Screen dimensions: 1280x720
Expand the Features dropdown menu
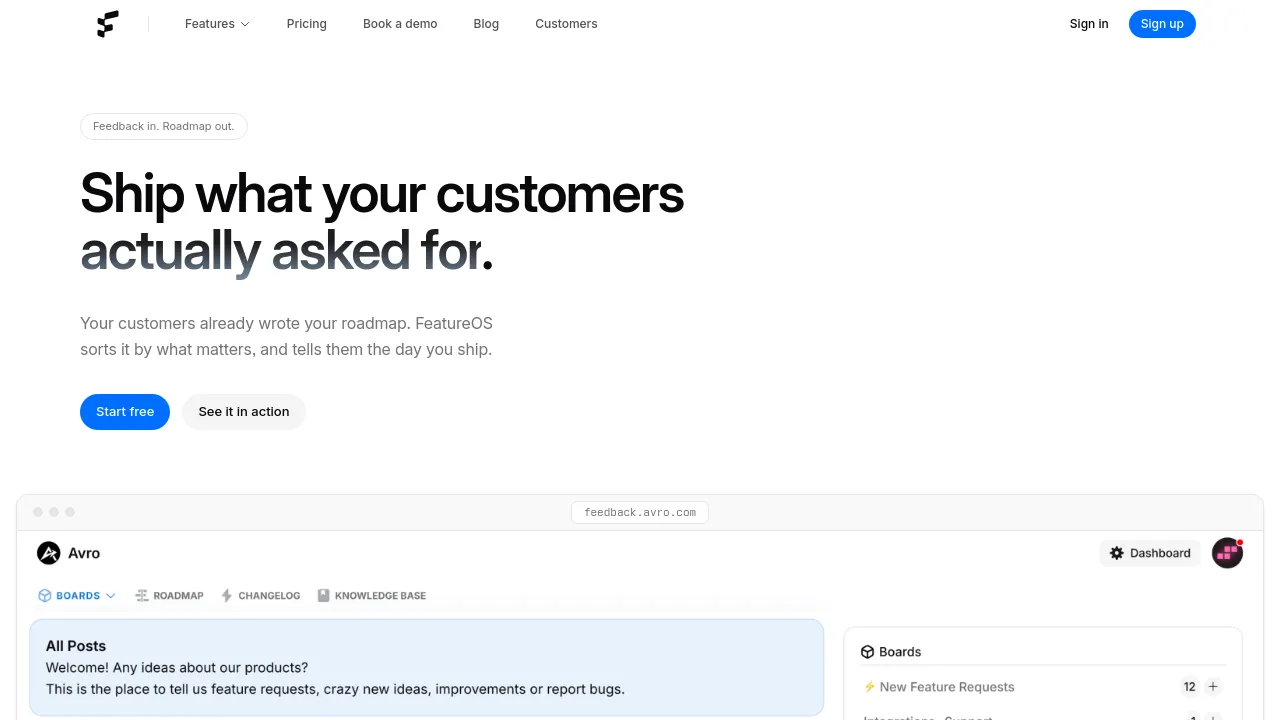(x=217, y=24)
